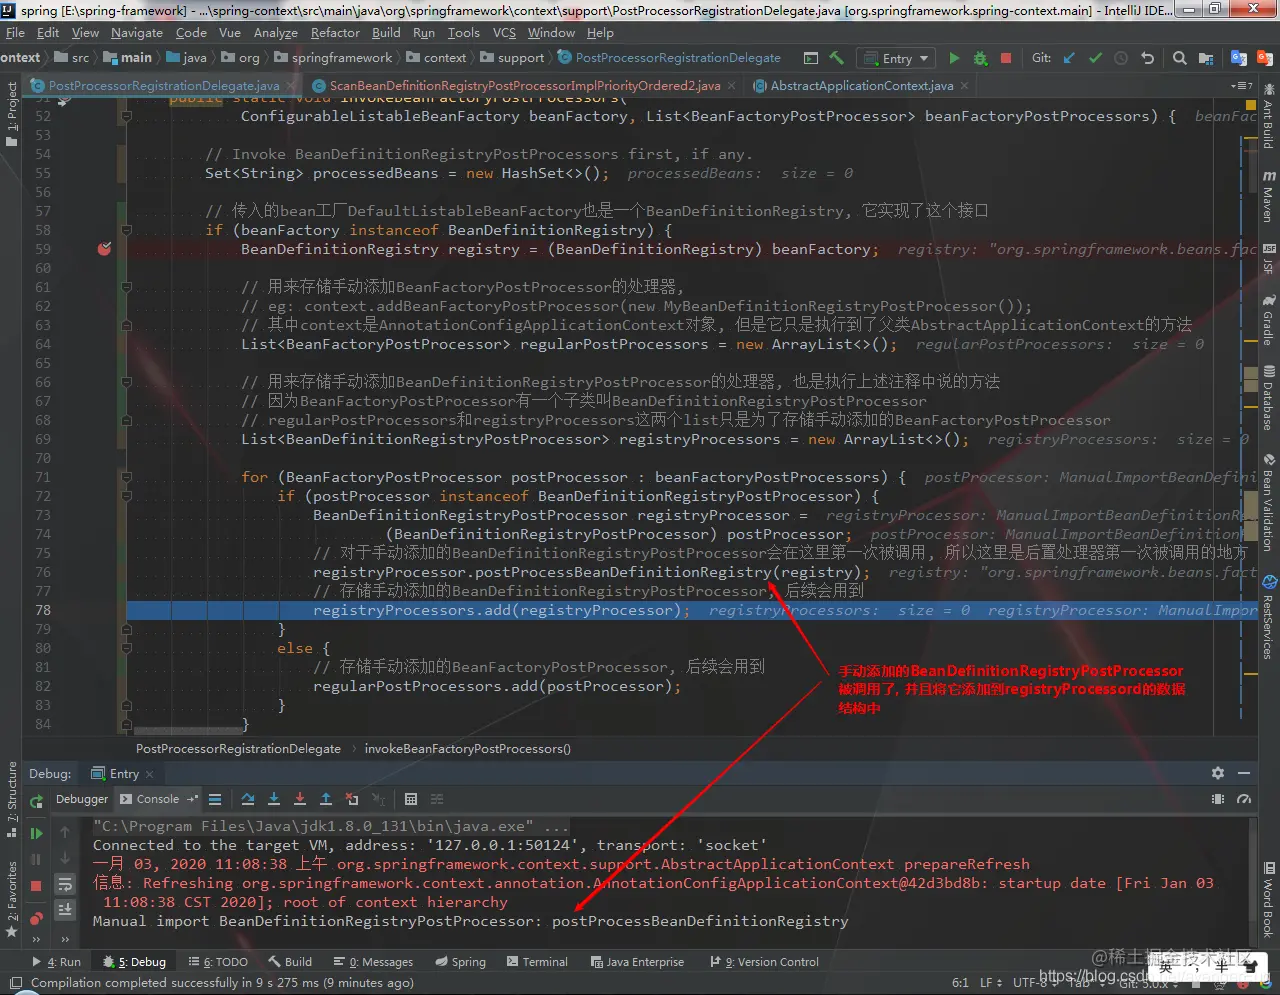1280x995 pixels.
Task: Open the Analyze menu
Action: click(x=276, y=32)
